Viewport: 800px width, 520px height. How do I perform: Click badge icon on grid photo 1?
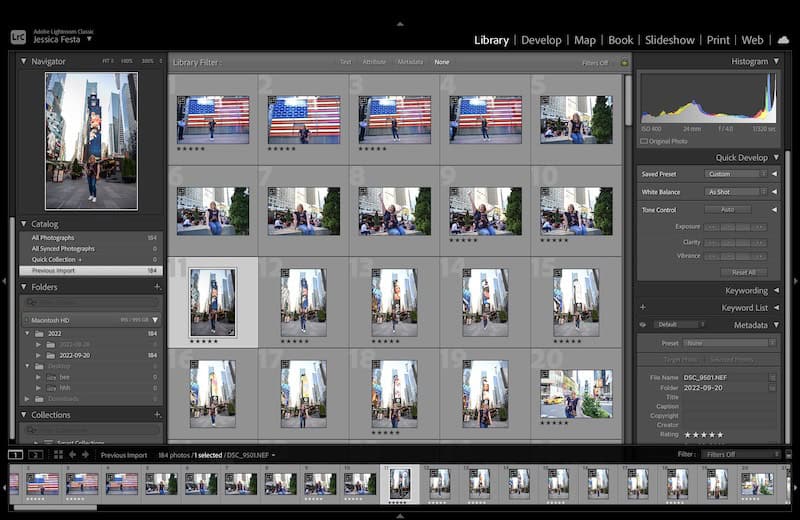coord(181,101)
